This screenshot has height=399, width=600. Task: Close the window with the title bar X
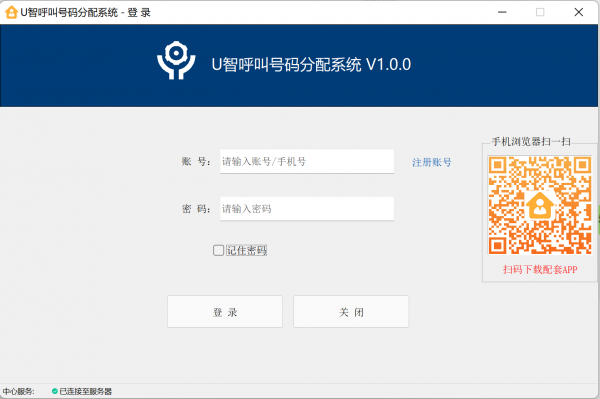pyautogui.click(x=579, y=12)
